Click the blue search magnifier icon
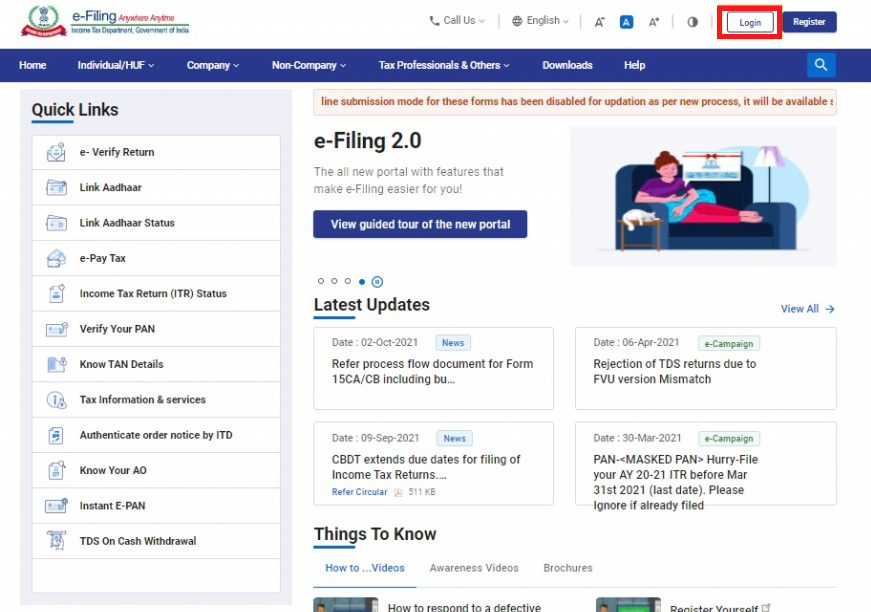This screenshot has width=871, height=612. pos(821,65)
